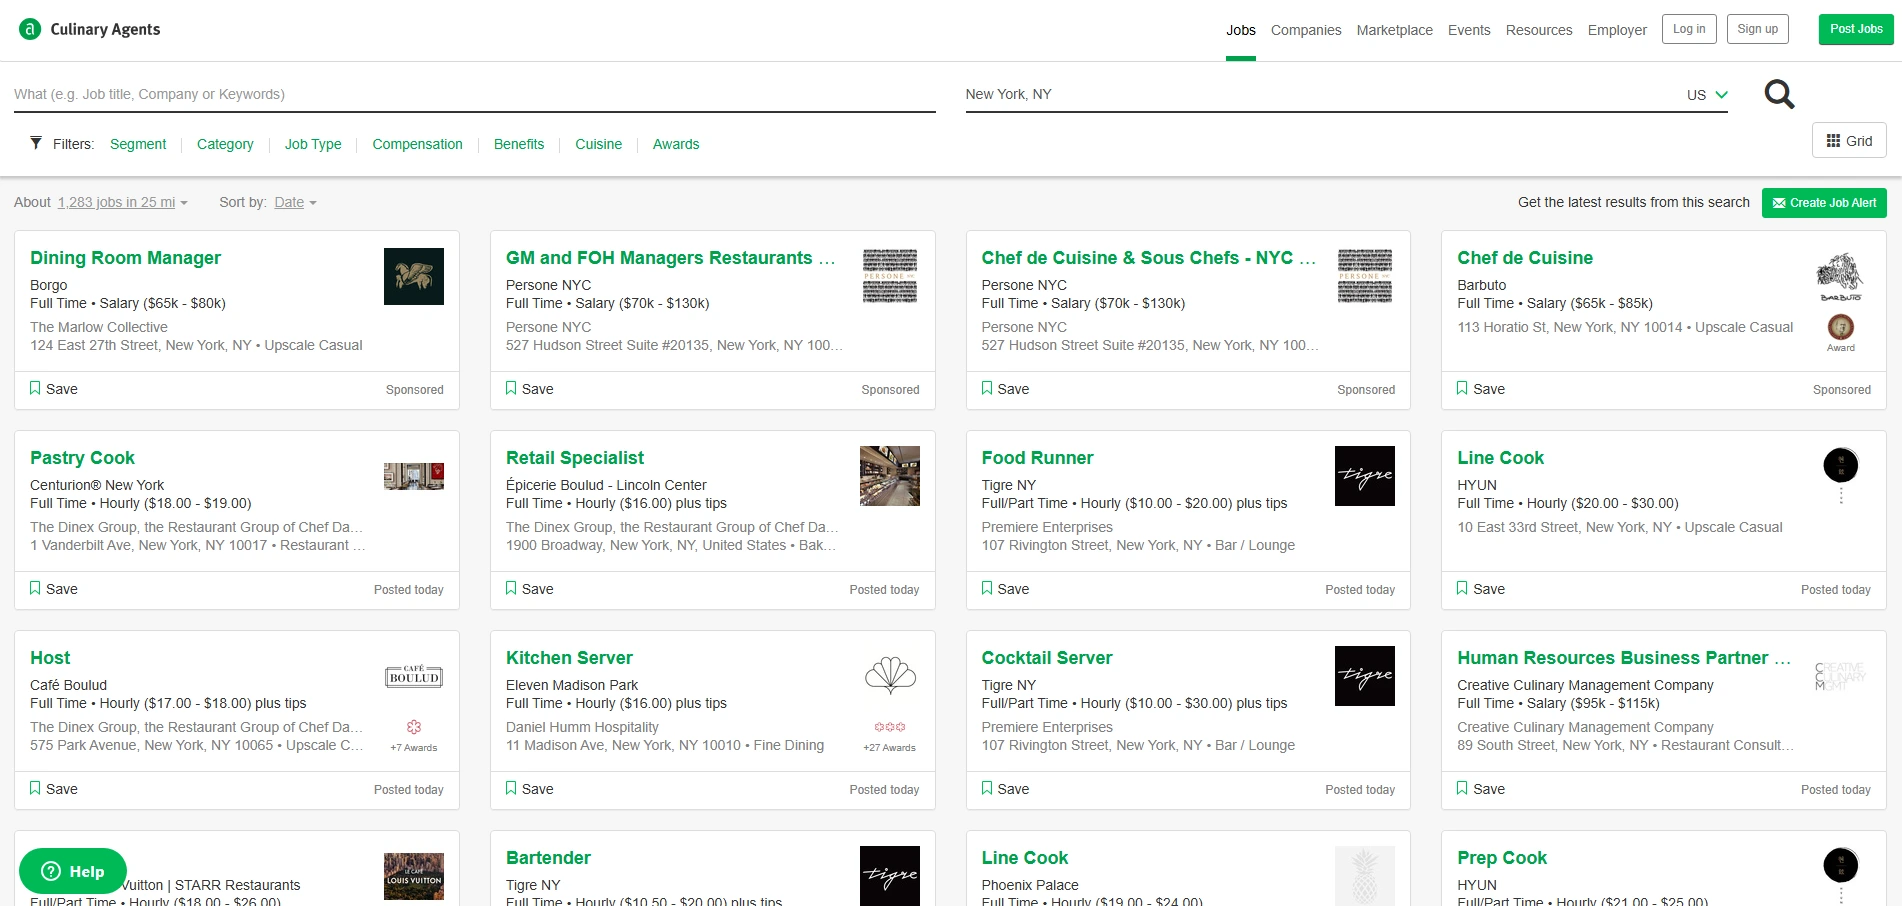The height and width of the screenshot is (906, 1902).
Task: Click the green Post Jobs button
Action: click(x=1856, y=29)
